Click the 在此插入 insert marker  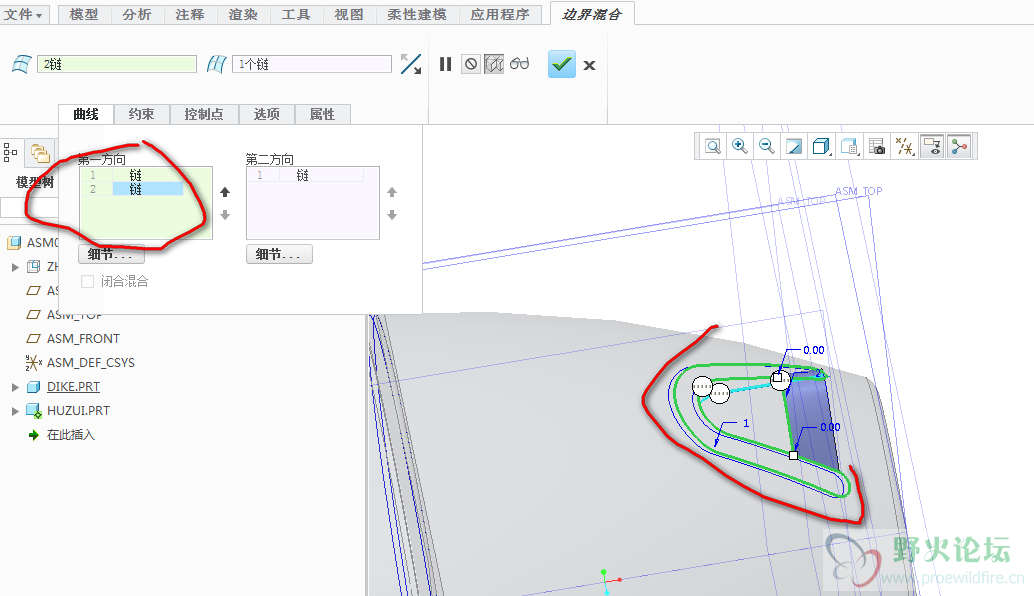tap(71, 435)
